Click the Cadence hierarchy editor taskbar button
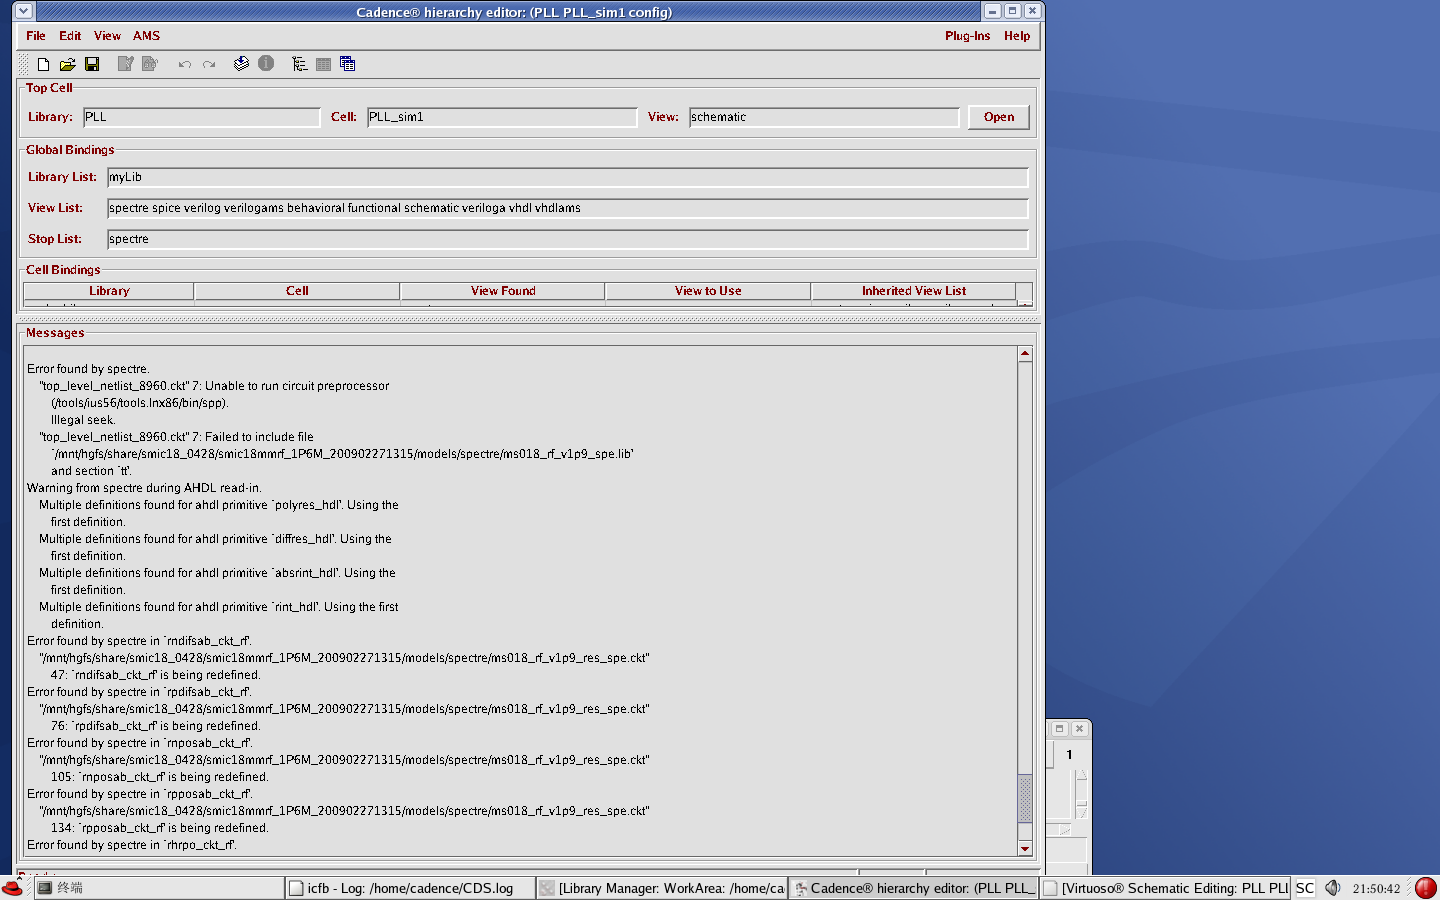 tap(914, 888)
